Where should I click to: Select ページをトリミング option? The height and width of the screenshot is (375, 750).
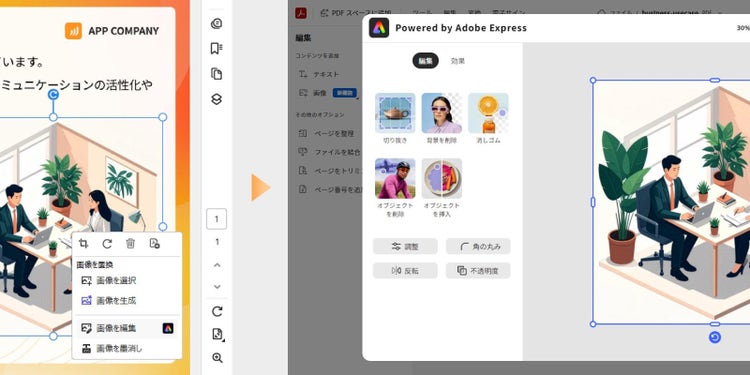pos(330,171)
